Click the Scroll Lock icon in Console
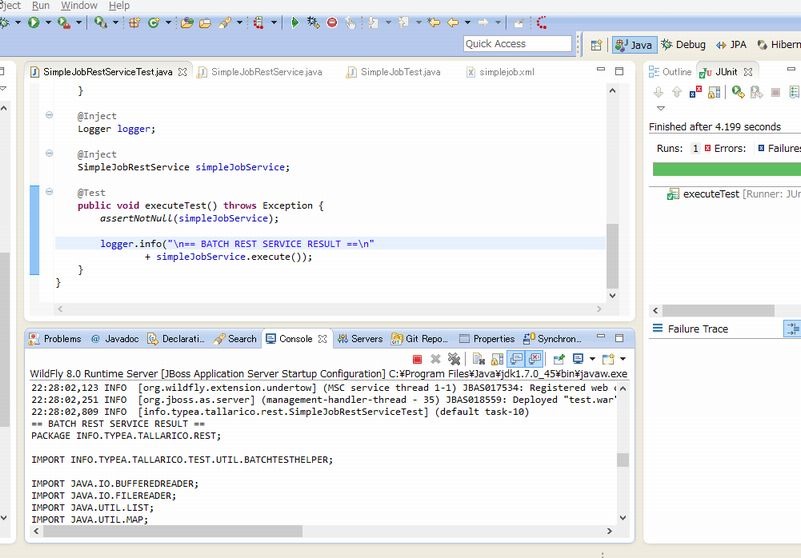The image size is (801, 558). 498,359
